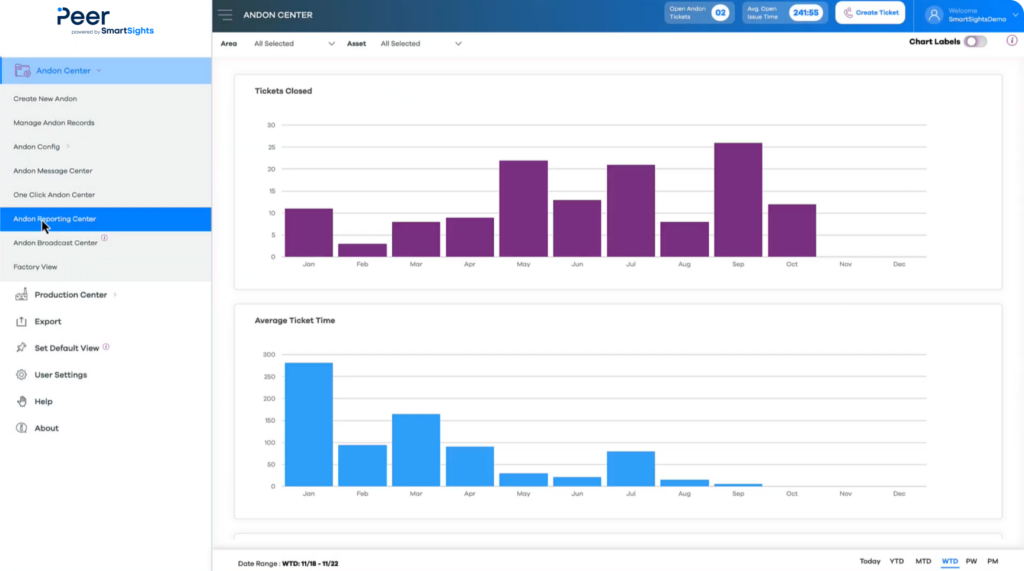
Task: Click the Set Default View pin icon
Action: pyautogui.click(x=22, y=348)
